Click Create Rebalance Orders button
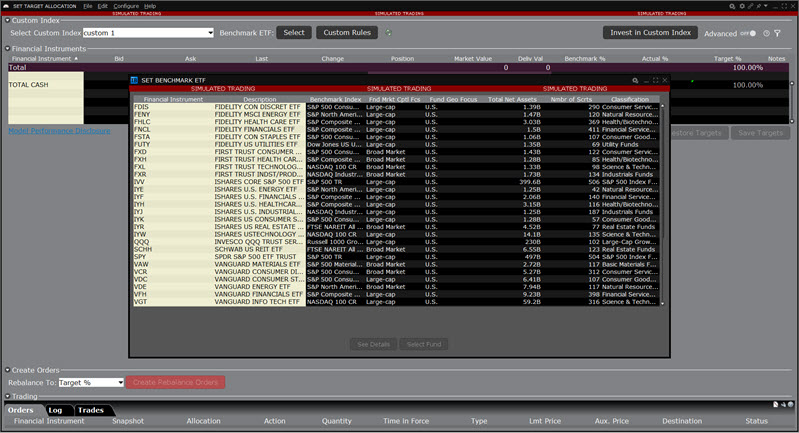 tap(175, 382)
